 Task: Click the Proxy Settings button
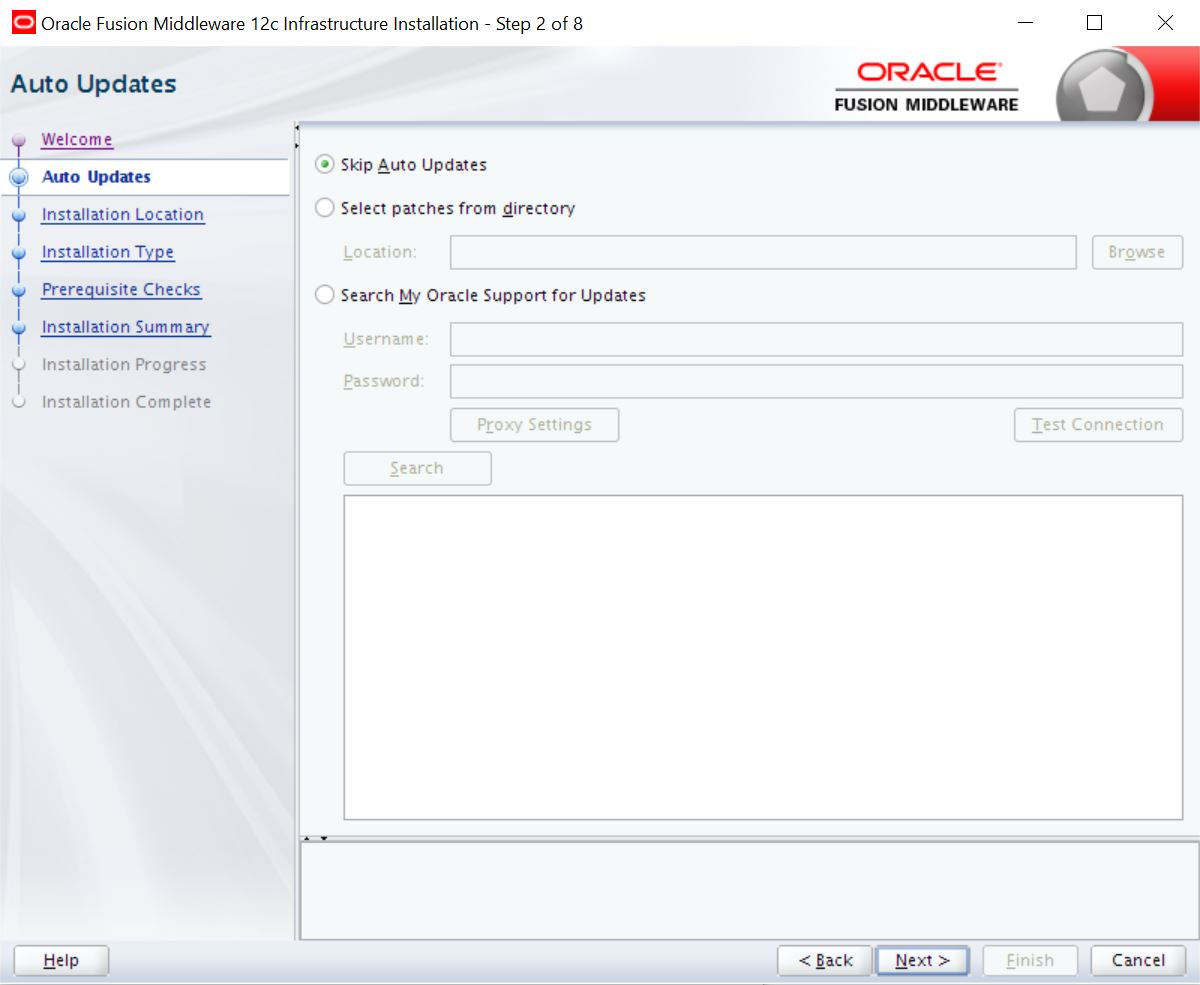534,424
